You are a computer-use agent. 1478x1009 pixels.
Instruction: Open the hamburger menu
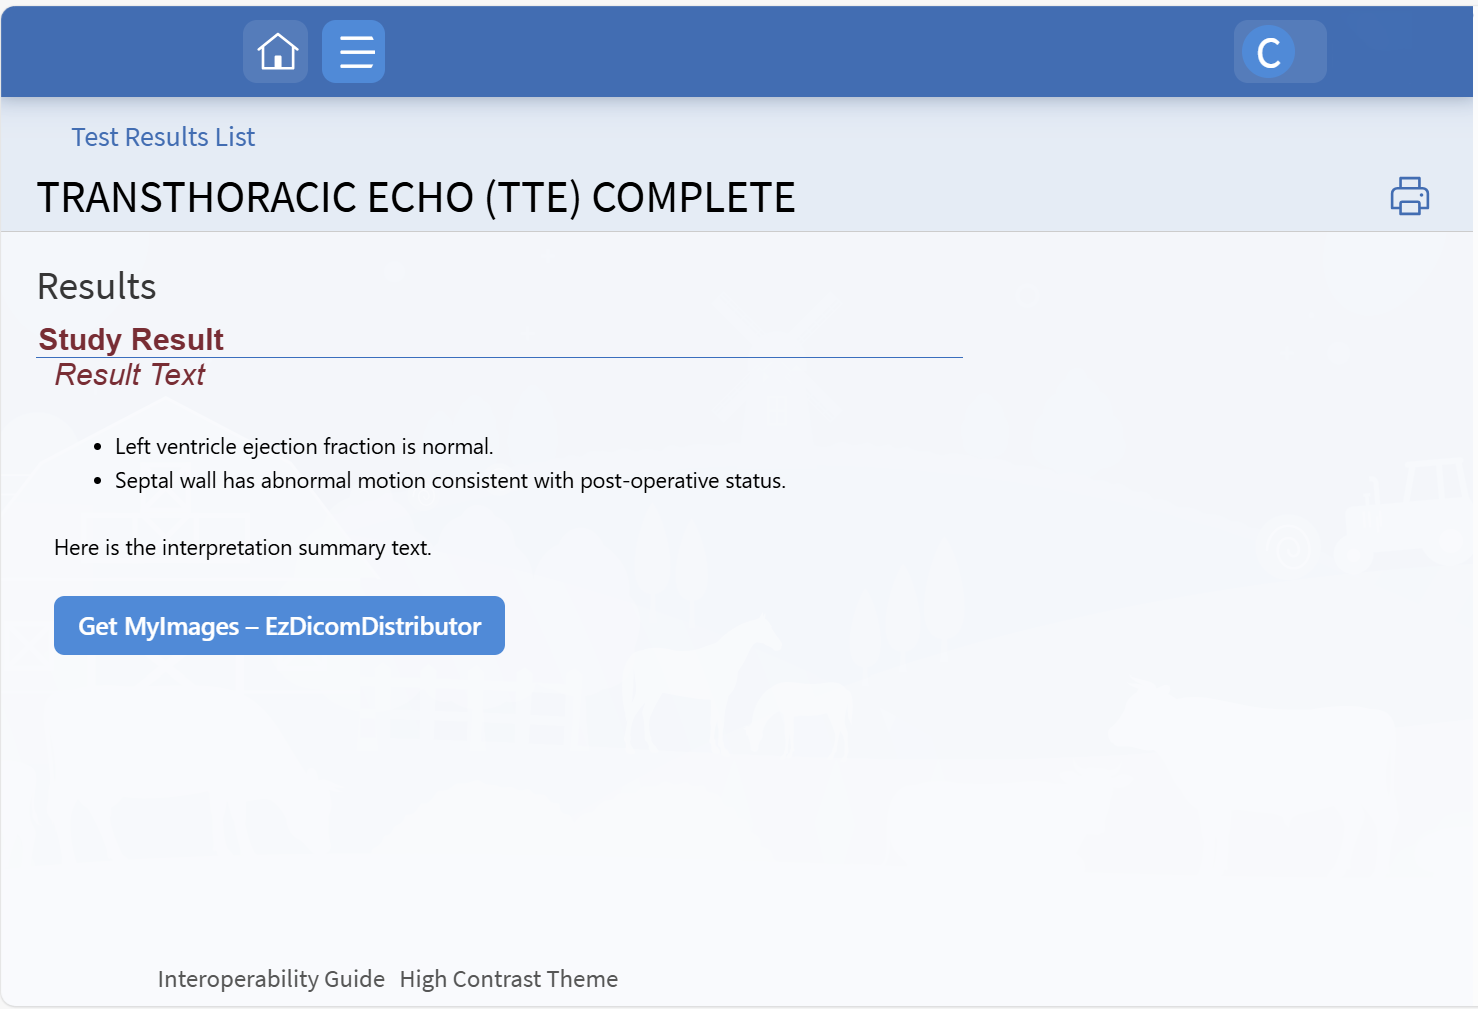coord(354,52)
